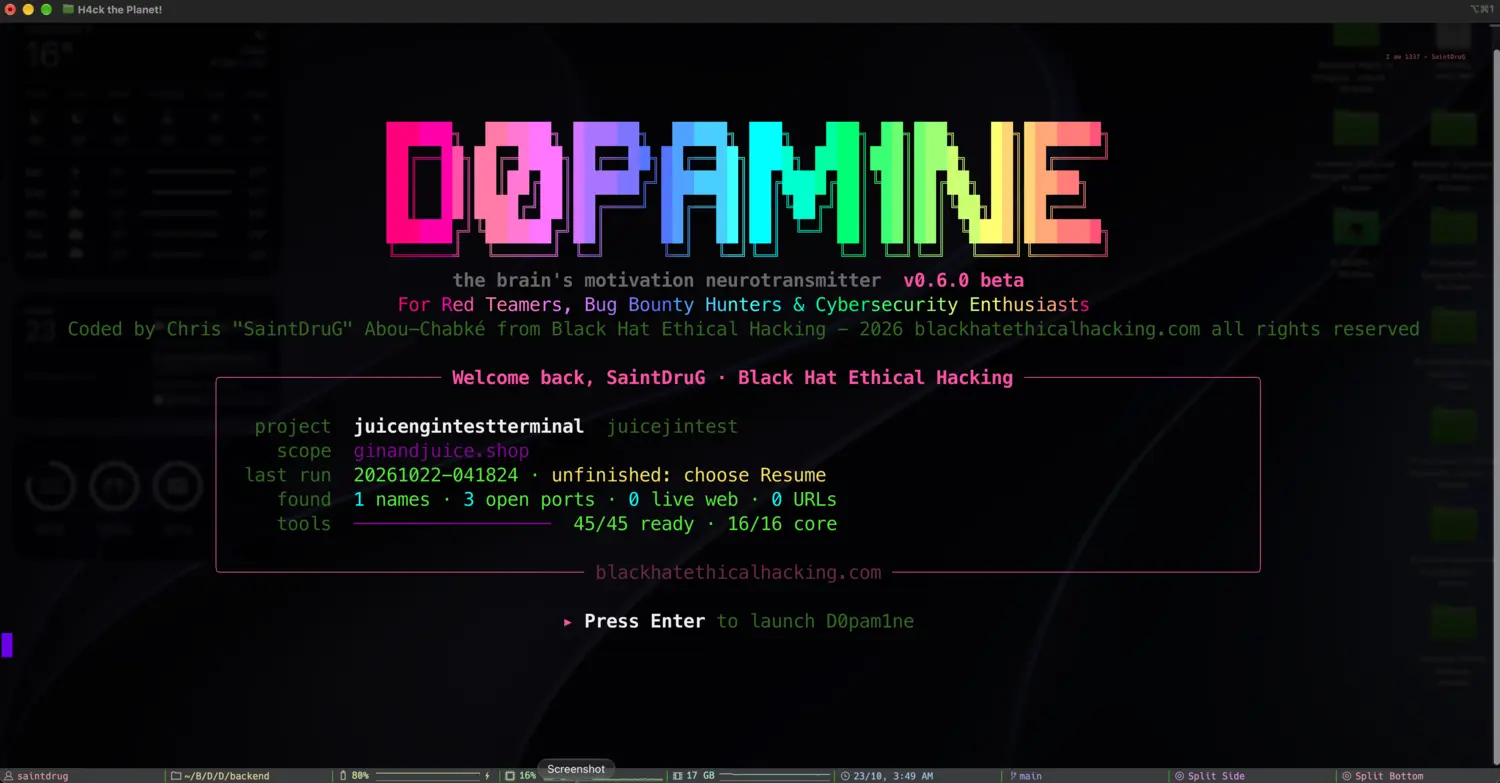This screenshot has width=1500, height=783.
Task: Click the "3 open ports" count
Action: 528,499
